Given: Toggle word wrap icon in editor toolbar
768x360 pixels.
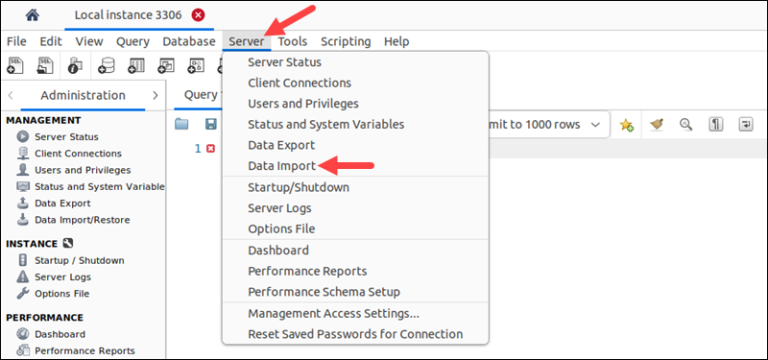Looking at the screenshot, I should click(746, 125).
